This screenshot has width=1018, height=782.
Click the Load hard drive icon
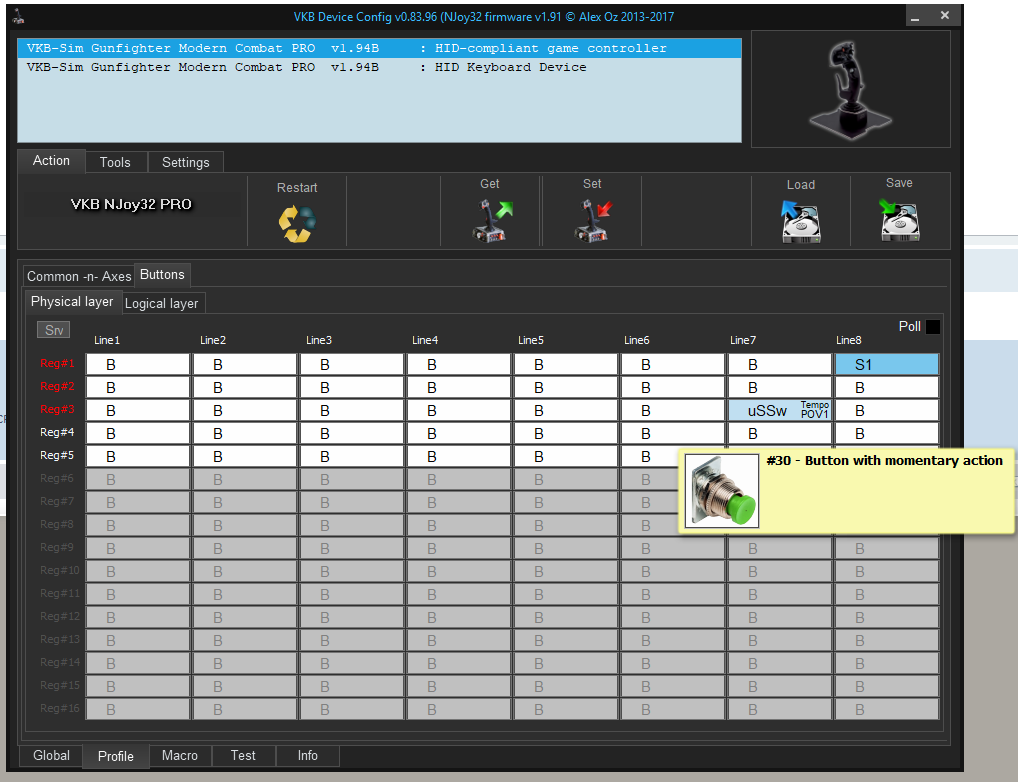801,221
